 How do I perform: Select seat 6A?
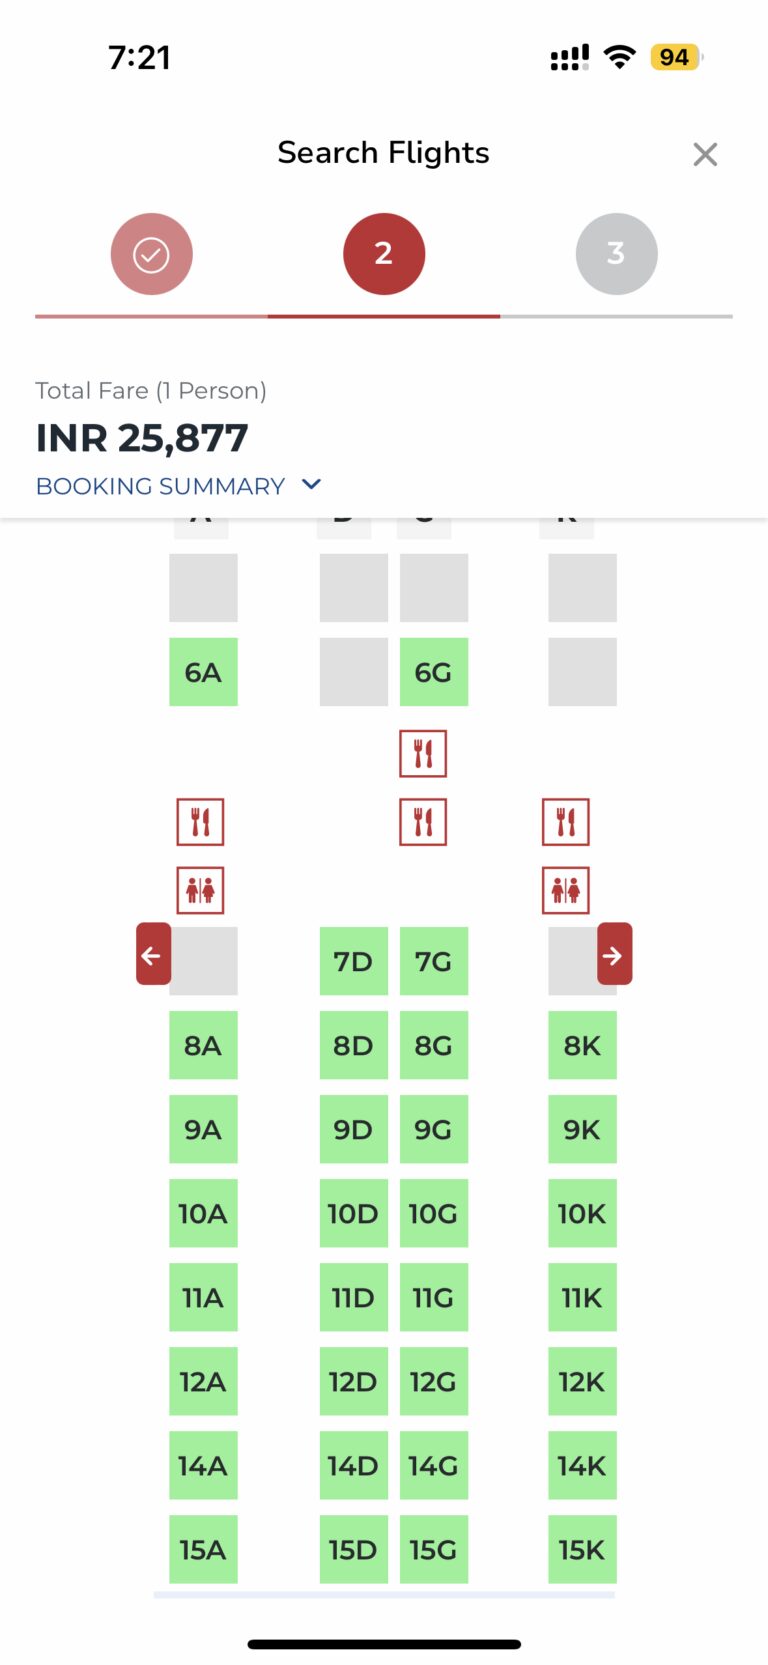(x=203, y=672)
